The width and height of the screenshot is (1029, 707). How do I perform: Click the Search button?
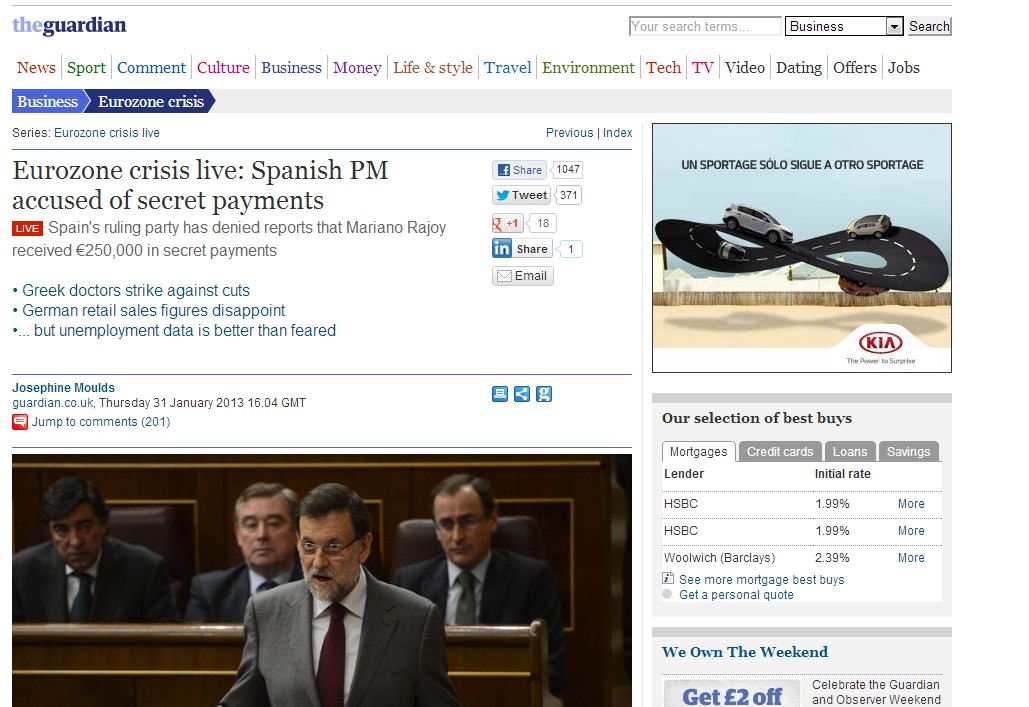point(929,27)
